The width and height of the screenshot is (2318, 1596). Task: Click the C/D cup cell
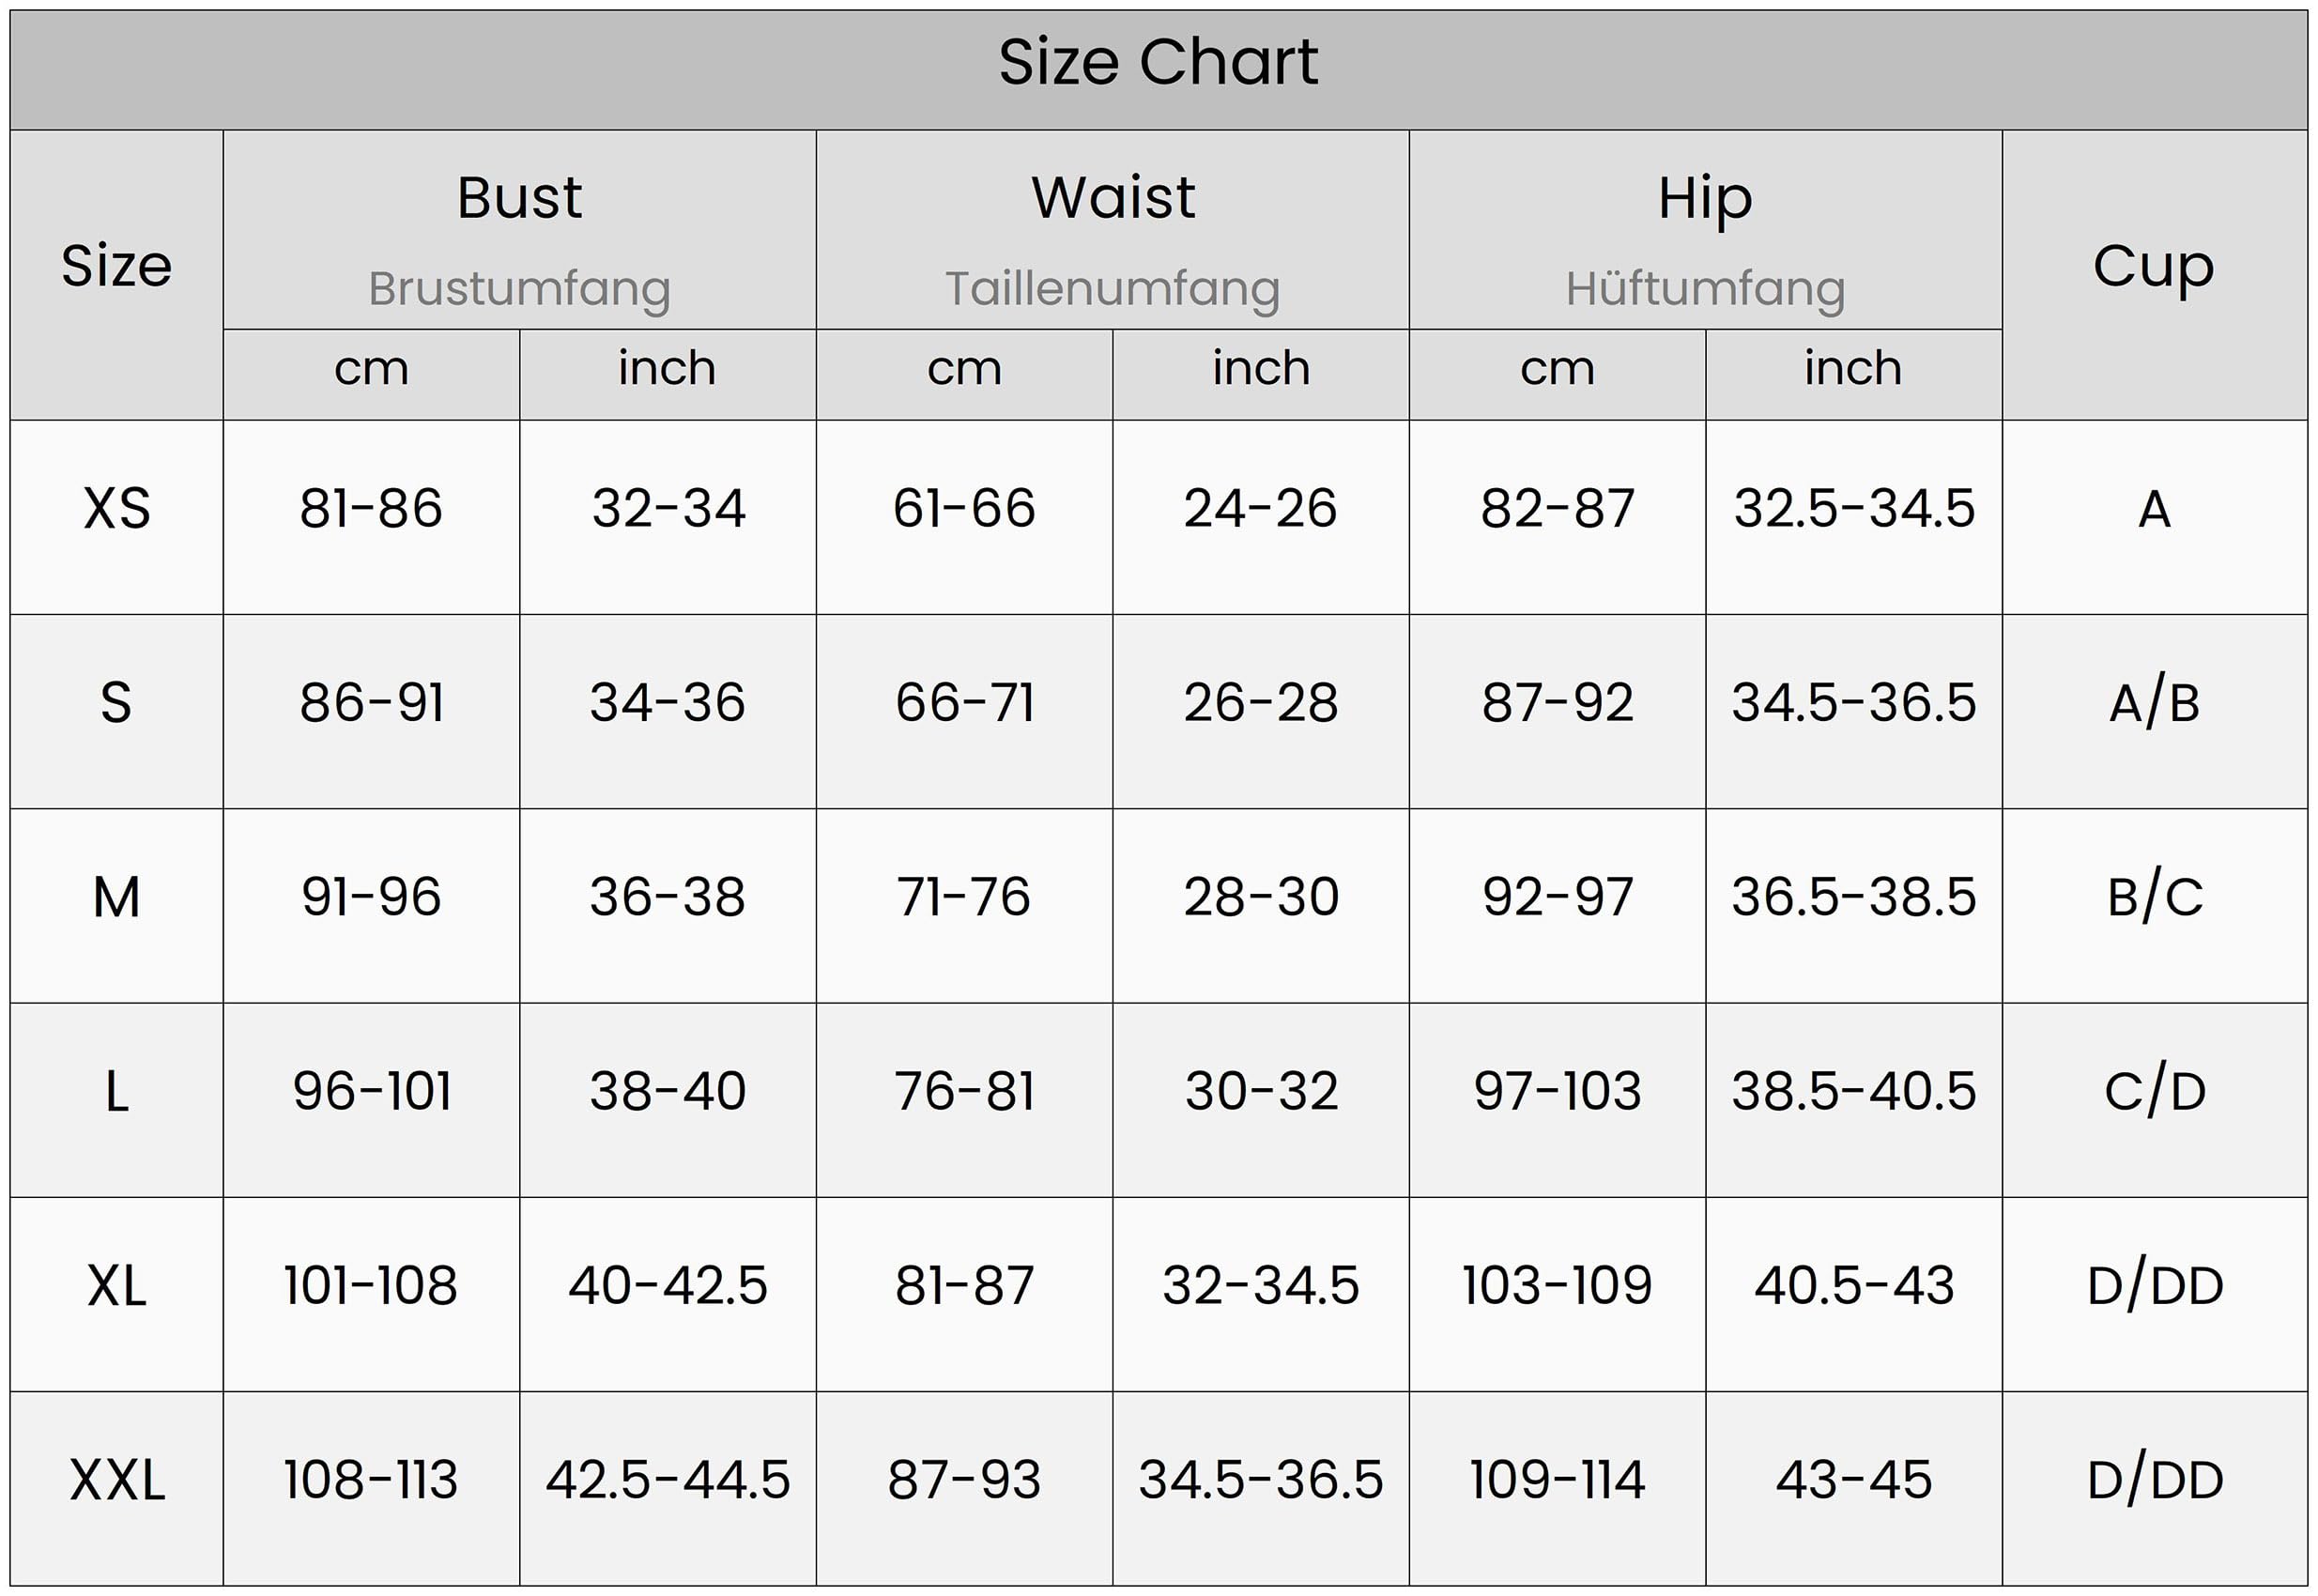pyautogui.click(x=2154, y=1090)
